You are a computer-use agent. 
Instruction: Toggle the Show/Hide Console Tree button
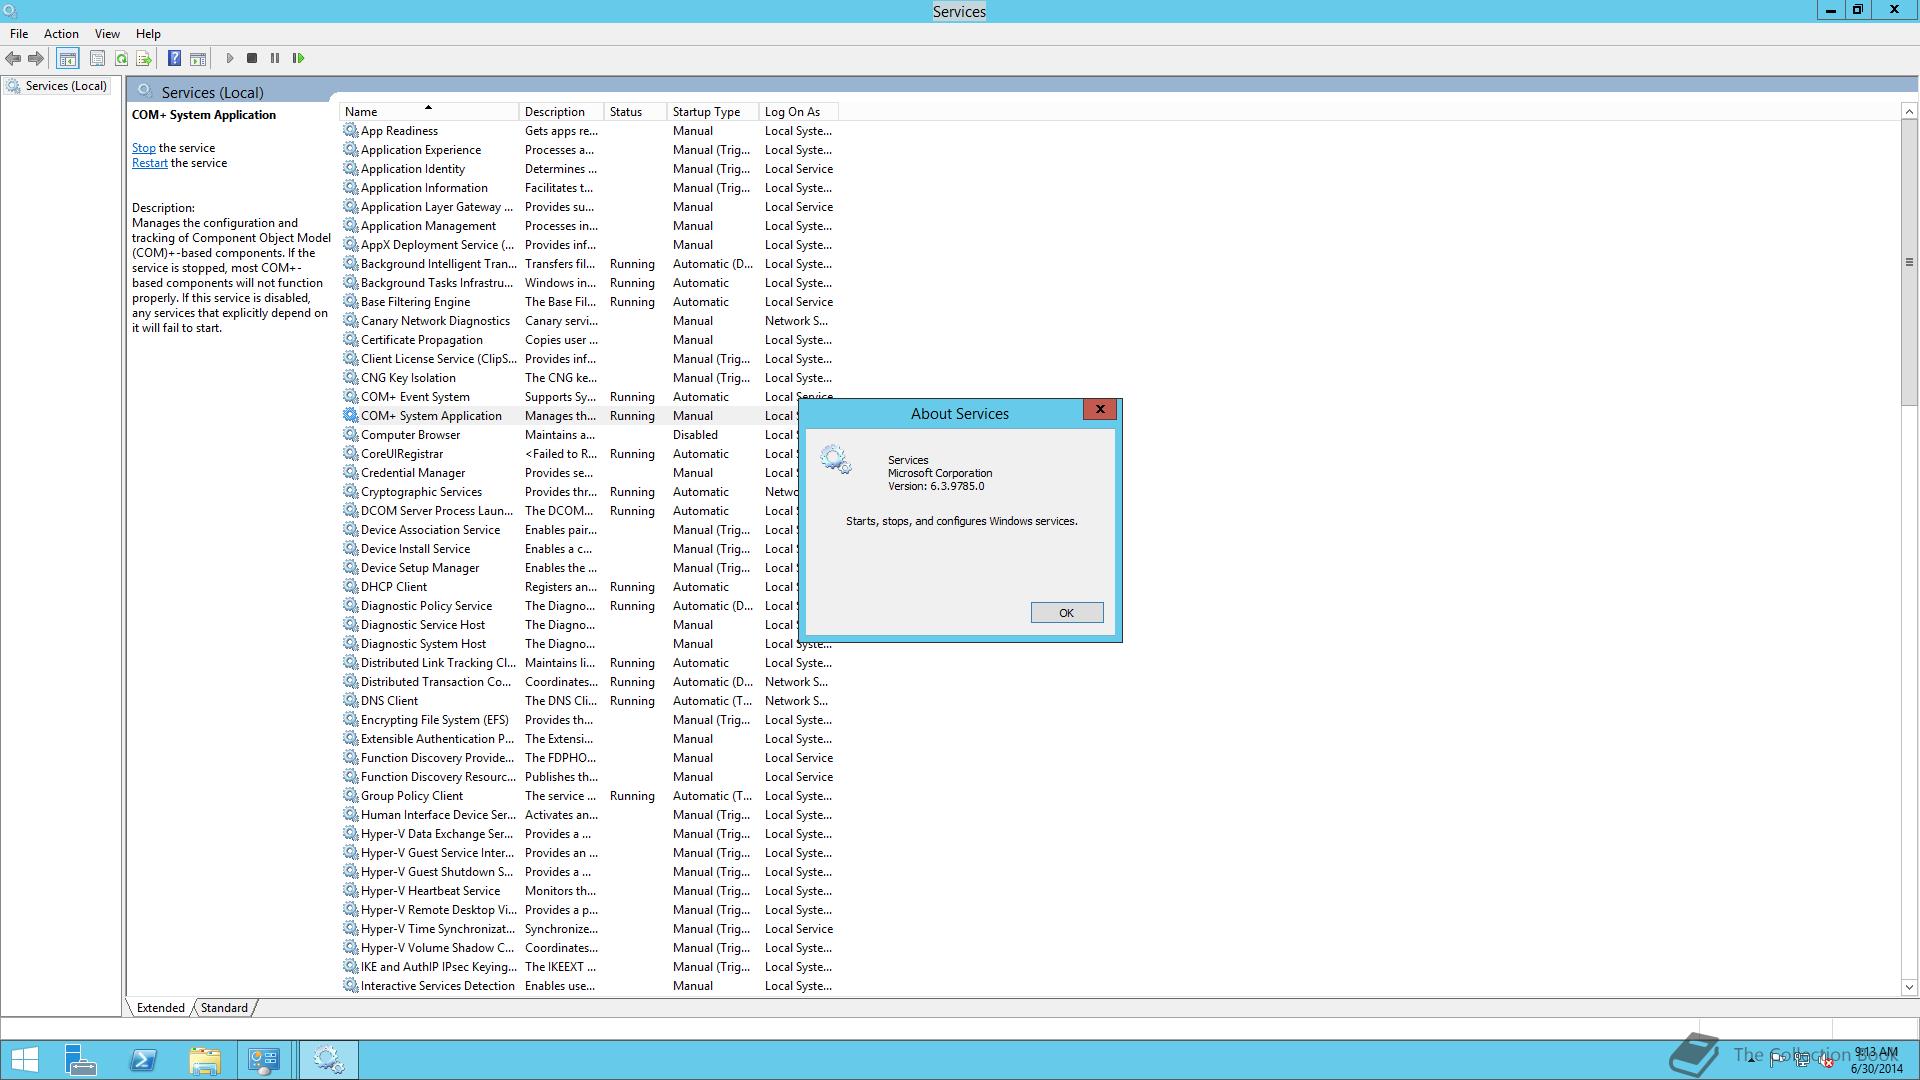tap(67, 58)
